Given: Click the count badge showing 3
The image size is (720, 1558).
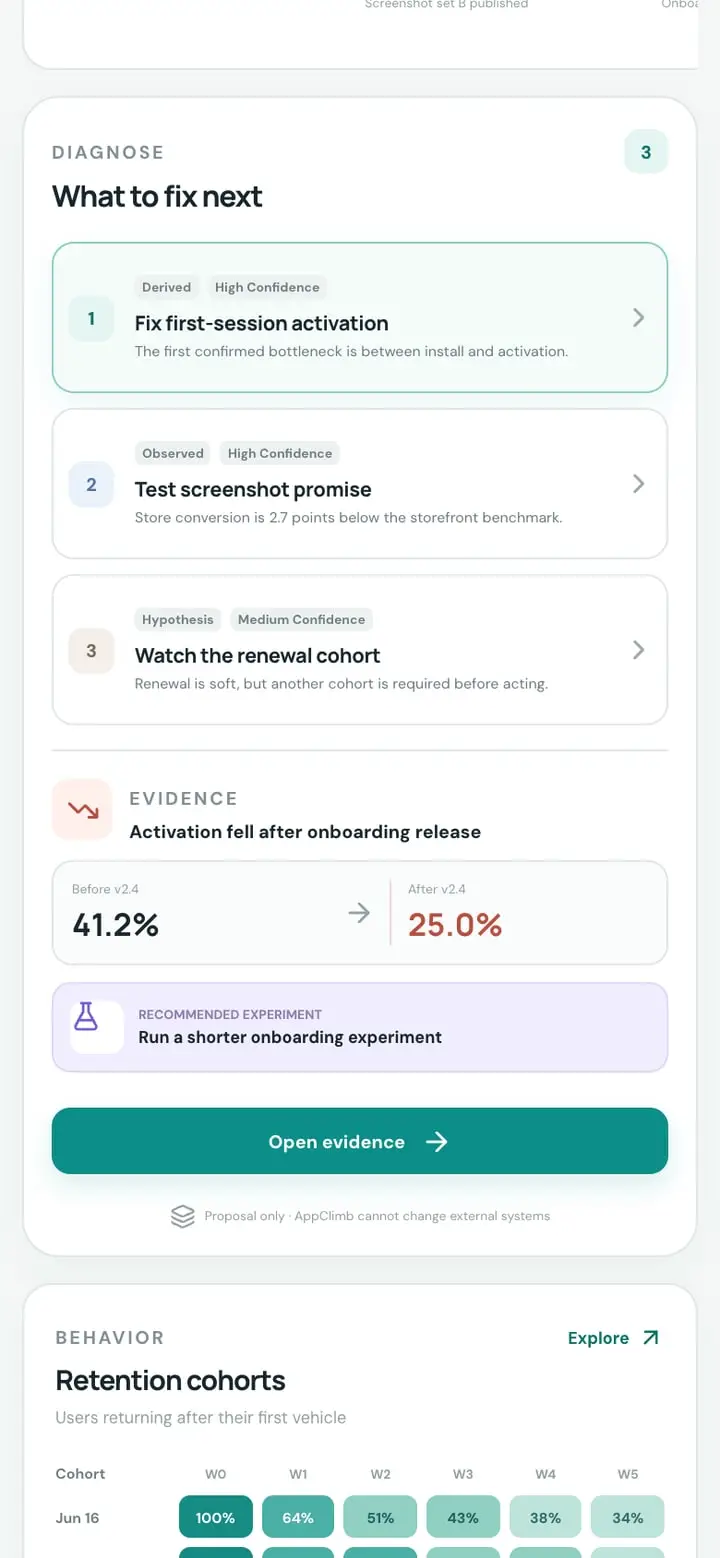Looking at the screenshot, I should coord(646,152).
